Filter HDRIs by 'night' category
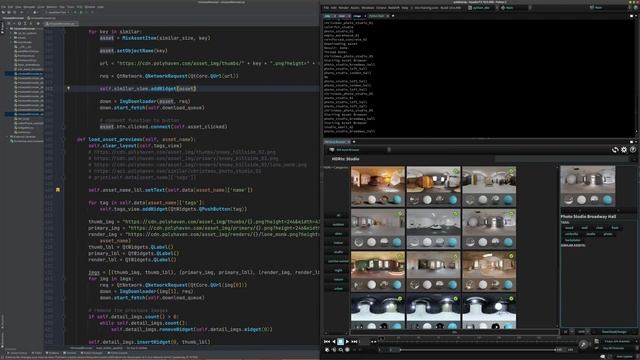The image size is (640, 360). tap(338, 270)
